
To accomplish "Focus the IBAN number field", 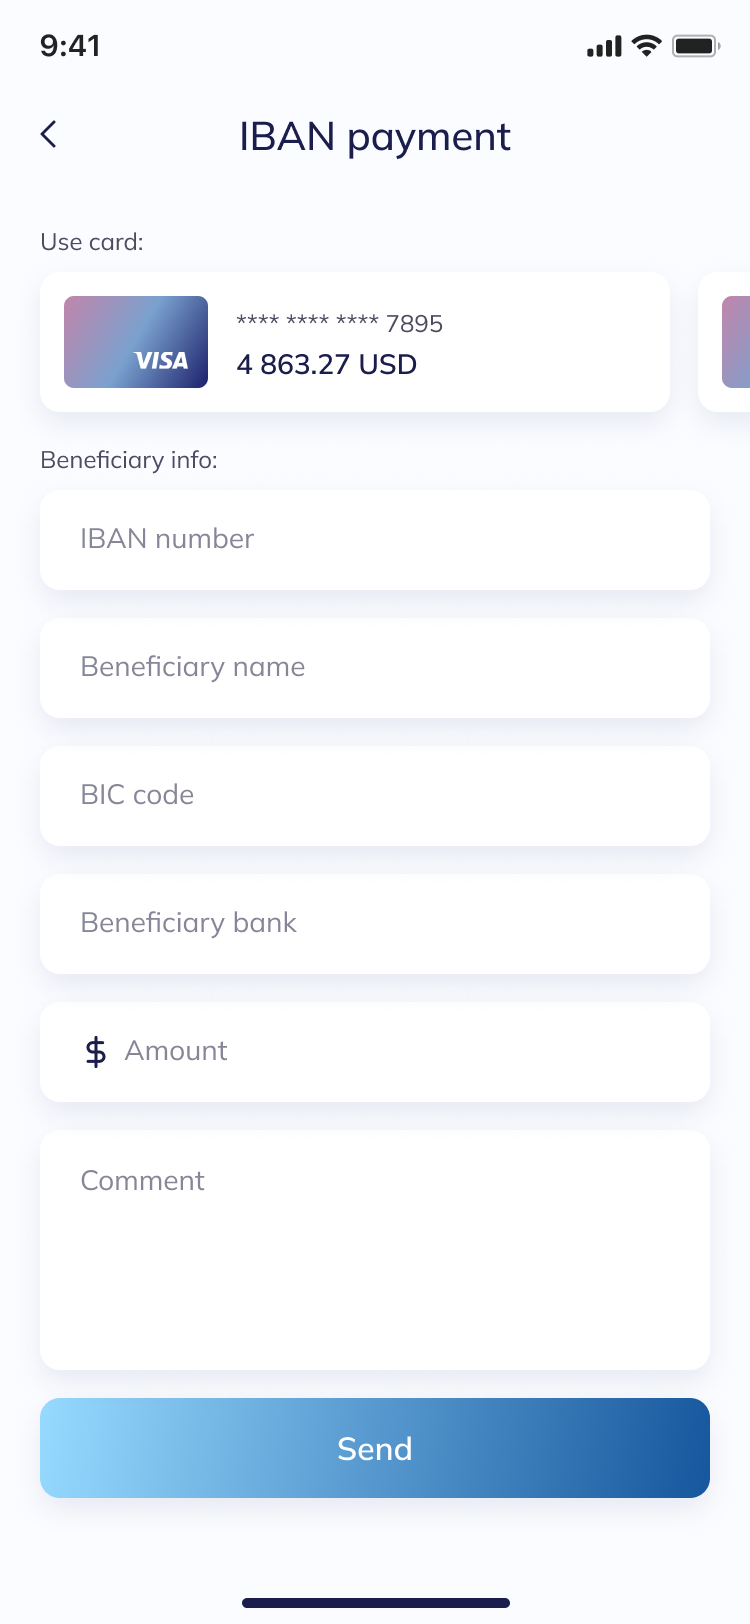I will tap(375, 540).
